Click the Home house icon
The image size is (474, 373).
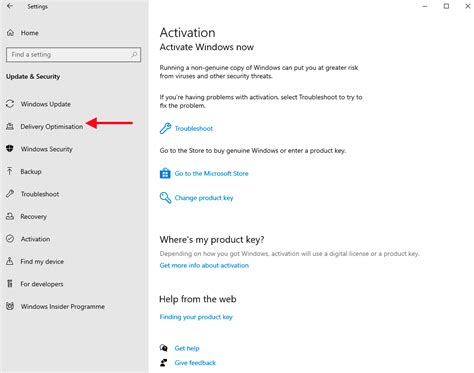[x=10, y=33]
